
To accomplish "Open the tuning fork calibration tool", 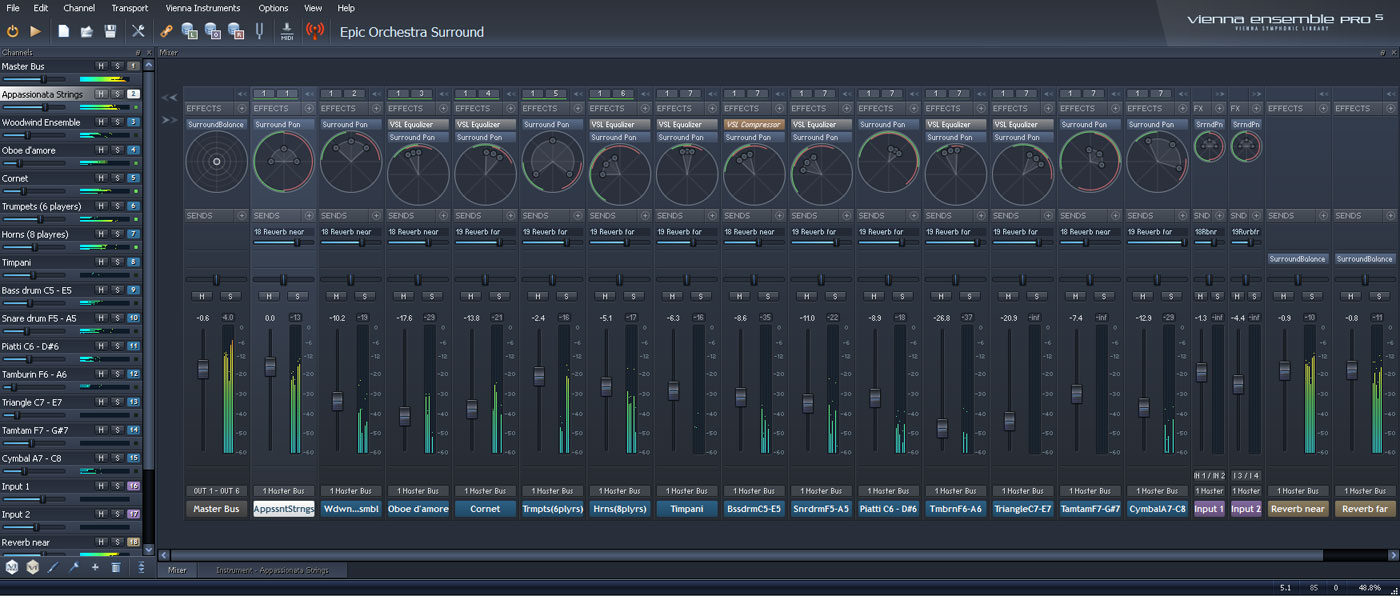I will 260,31.
